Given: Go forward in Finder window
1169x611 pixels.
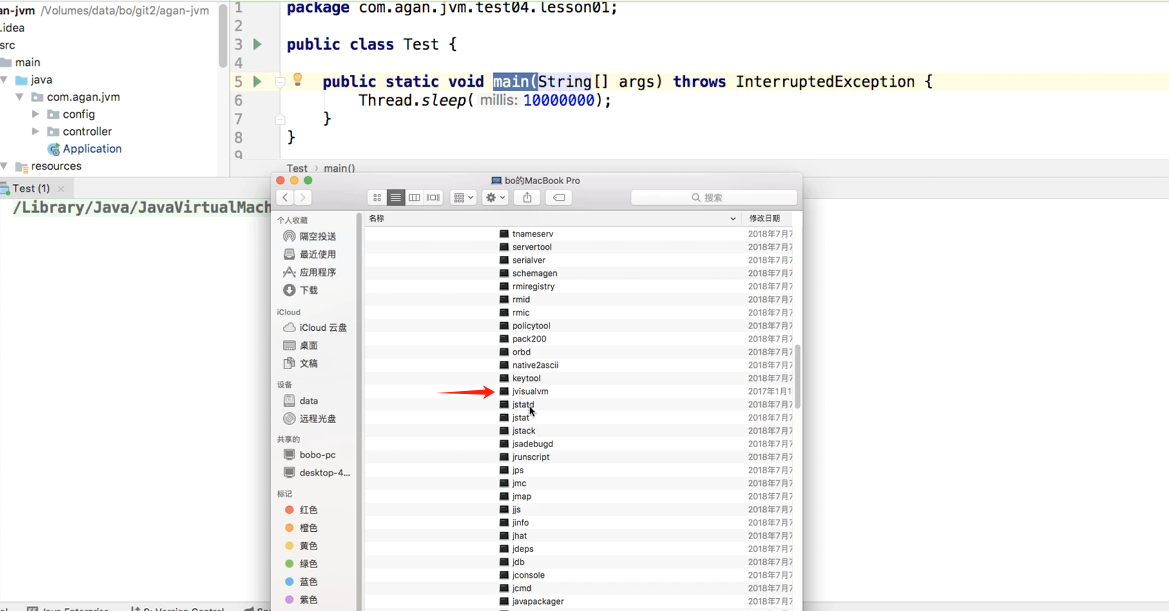Looking at the screenshot, I should (303, 197).
